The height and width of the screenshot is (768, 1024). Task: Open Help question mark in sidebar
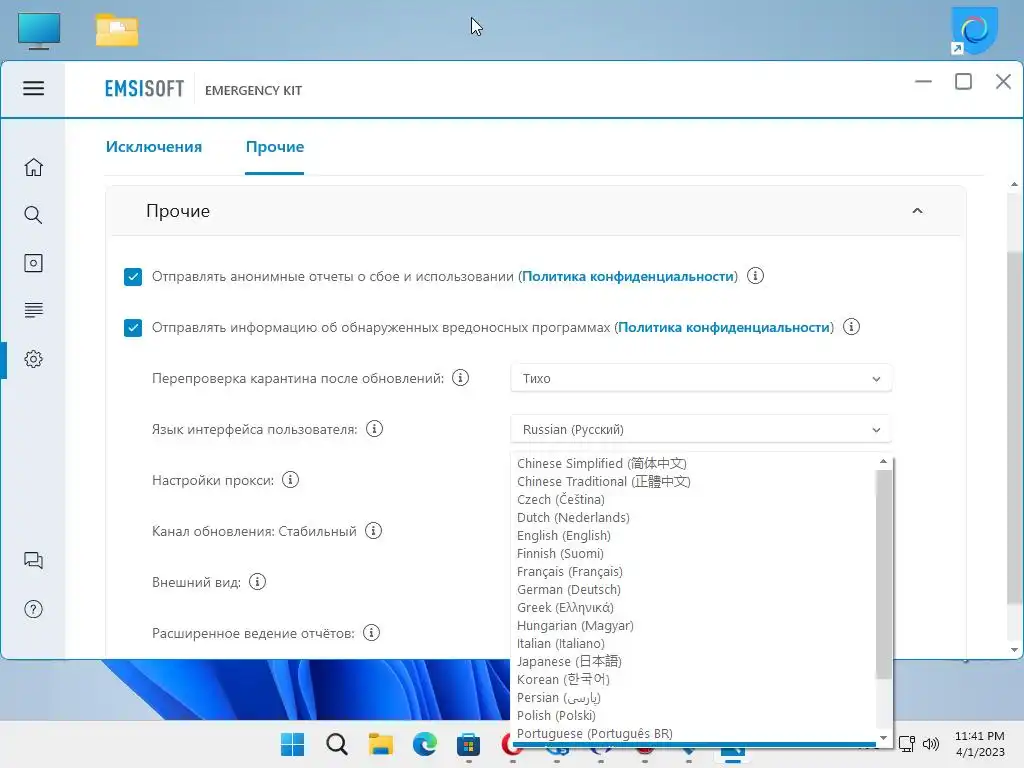tap(33, 609)
